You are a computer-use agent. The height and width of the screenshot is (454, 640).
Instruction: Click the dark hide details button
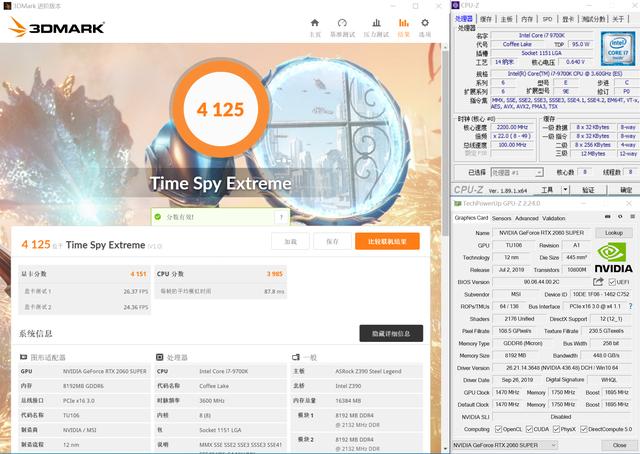click(391, 334)
